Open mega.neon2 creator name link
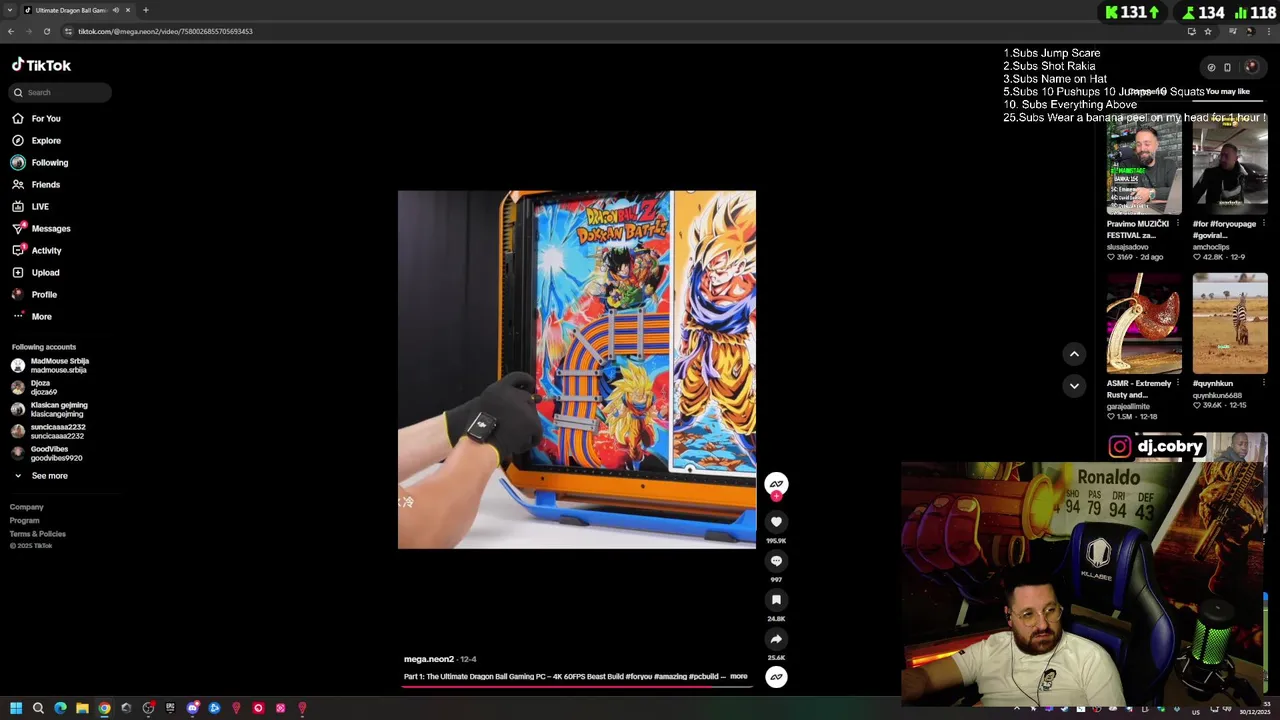The width and height of the screenshot is (1280, 720). tap(429, 660)
